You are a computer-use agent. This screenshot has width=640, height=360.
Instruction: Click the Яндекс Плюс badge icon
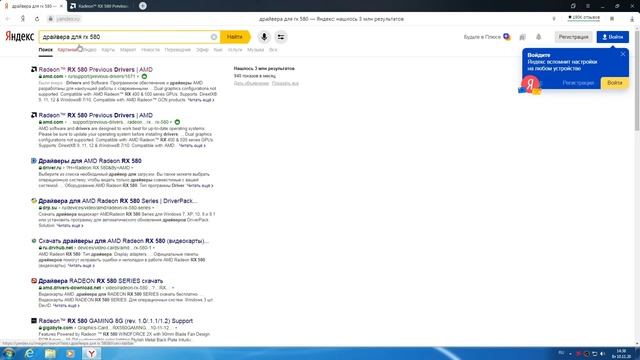(507, 36)
